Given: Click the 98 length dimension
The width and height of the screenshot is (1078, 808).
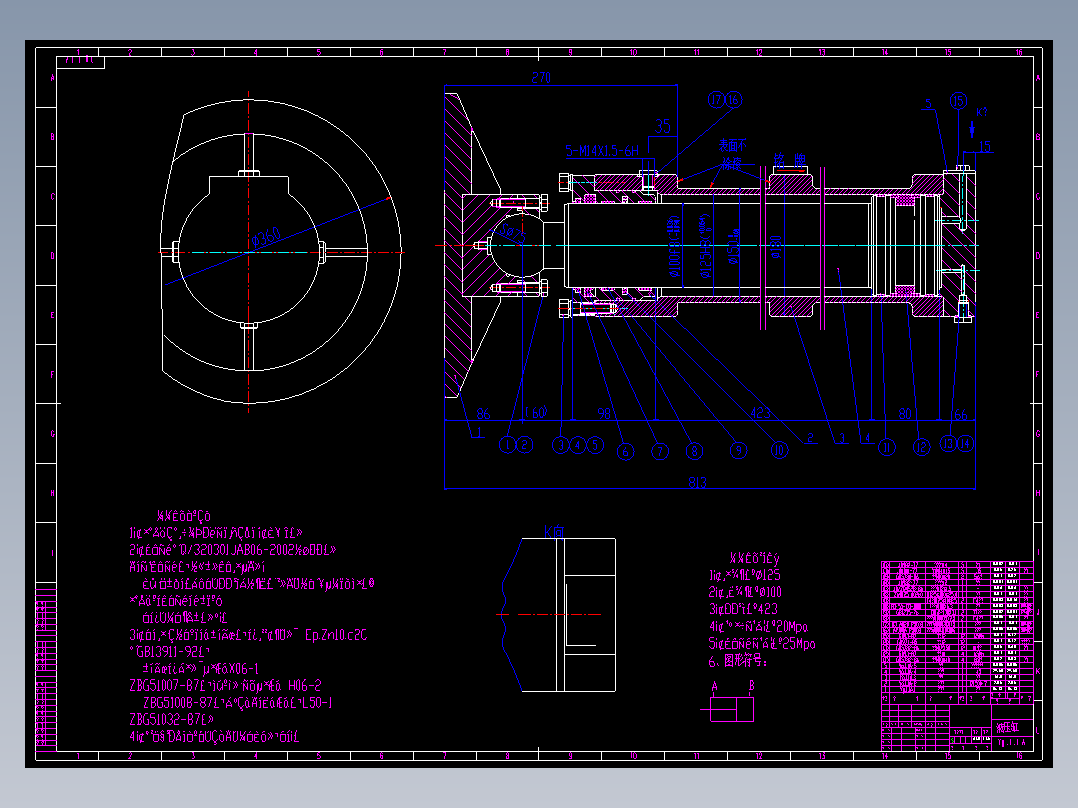Looking at the screenshot, I should click(x=604, y=413).
